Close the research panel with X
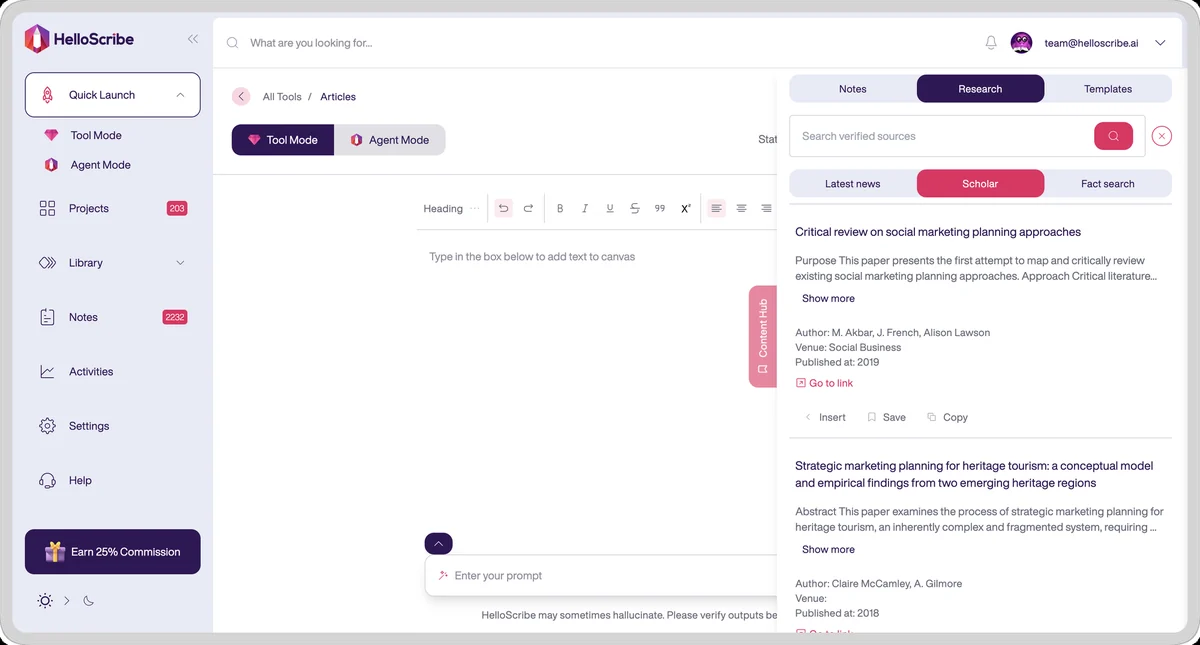The width and height of the screenshot is (1200, 645). 1161,136
